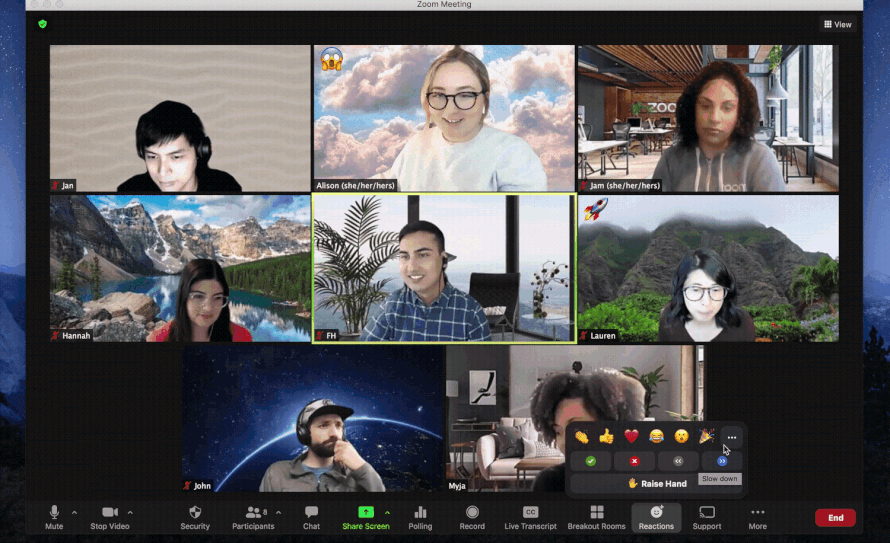Send laughing face reaction
The image size is (890, 543).
(x=656, y=436)
